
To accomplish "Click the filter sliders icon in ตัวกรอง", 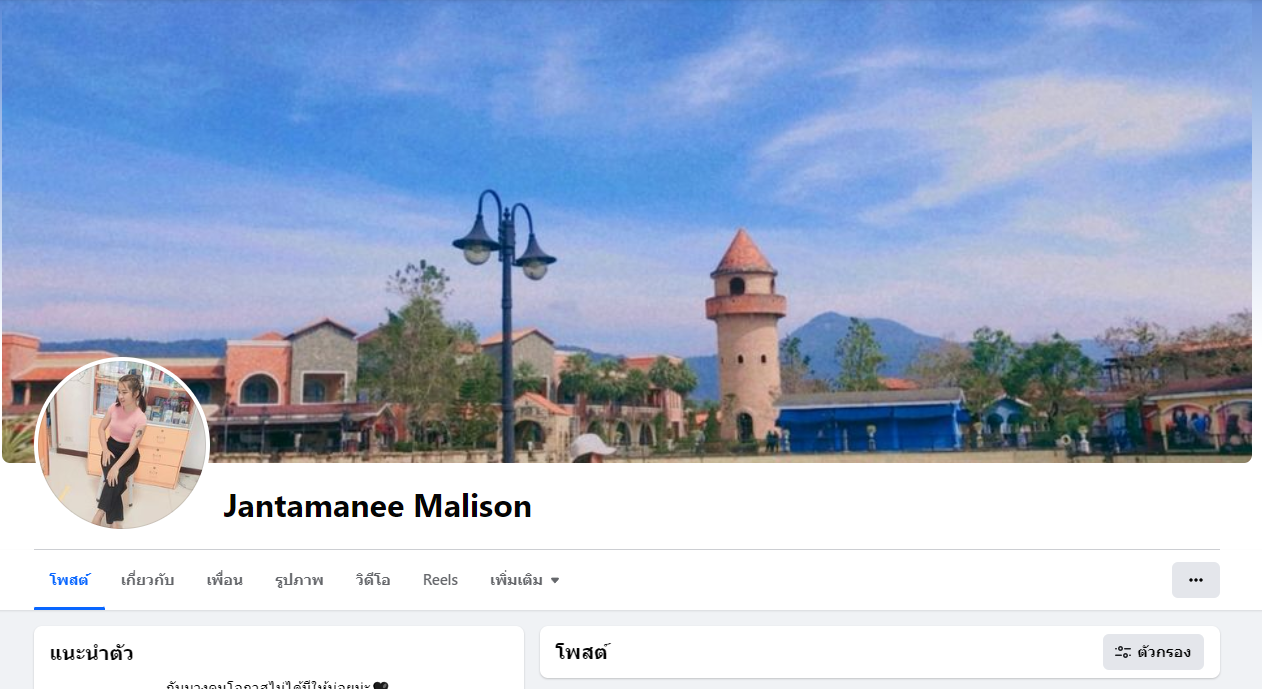I will (x=1122, y=652).
